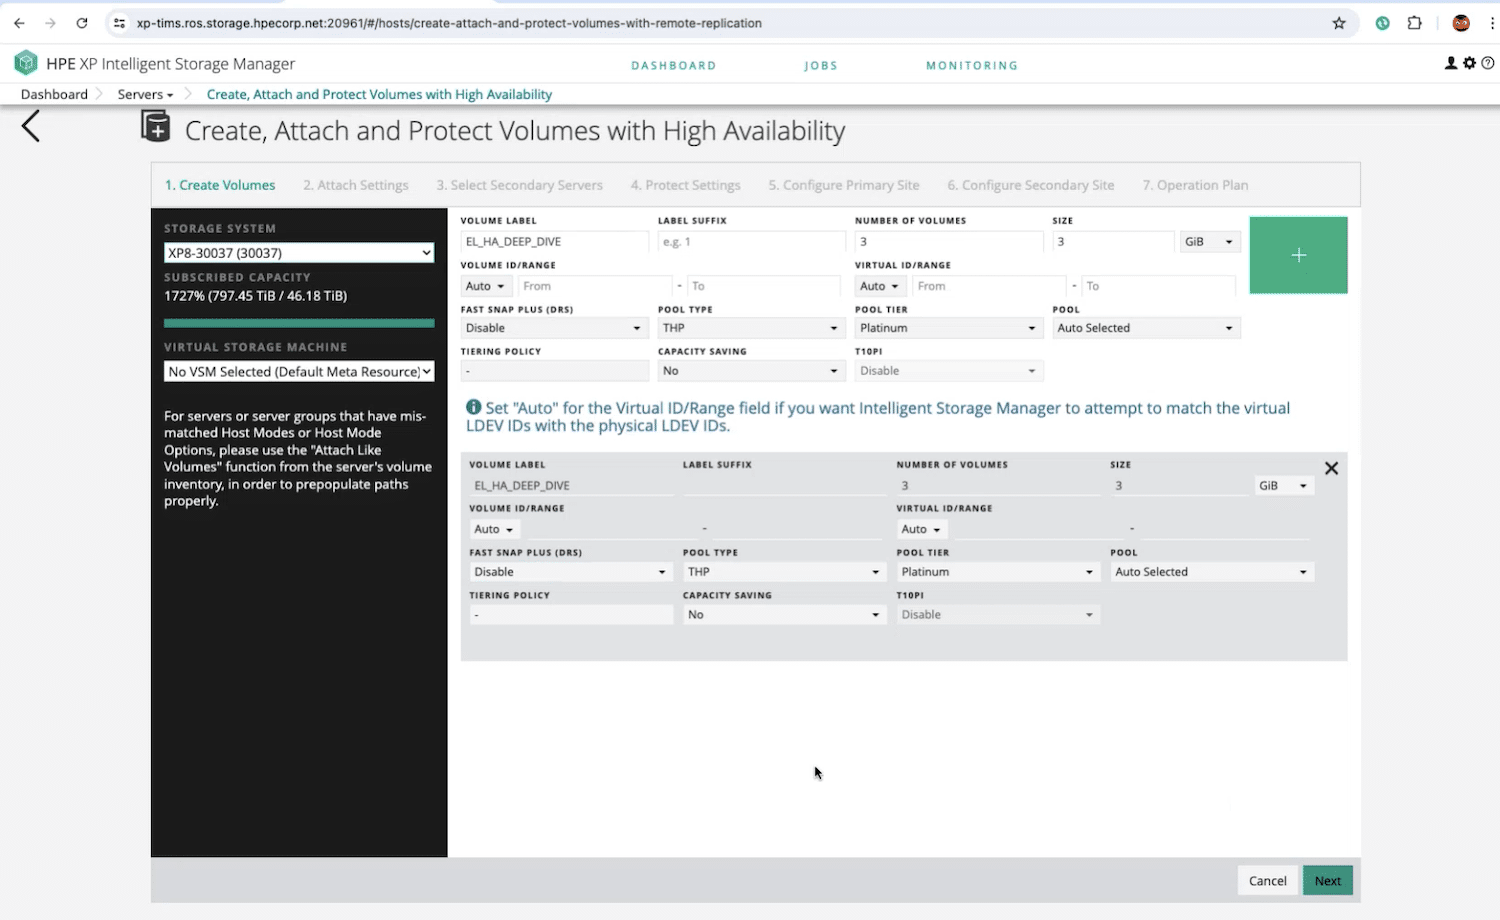Select step 4 Protect Settings
Viewport: 1500px width, 920px height.
[686, 185]
